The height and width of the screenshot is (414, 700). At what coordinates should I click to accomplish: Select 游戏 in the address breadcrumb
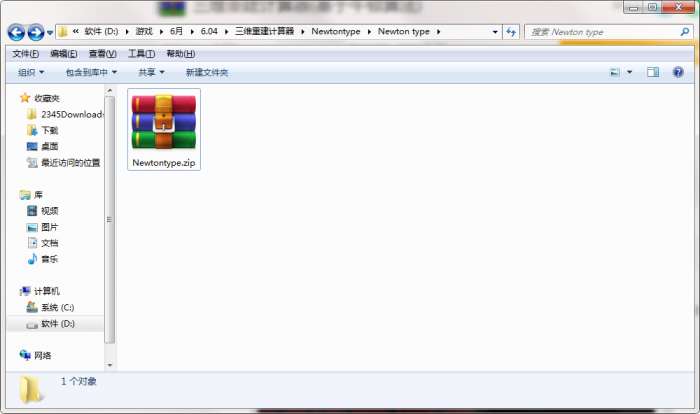(x=144, y=31)
